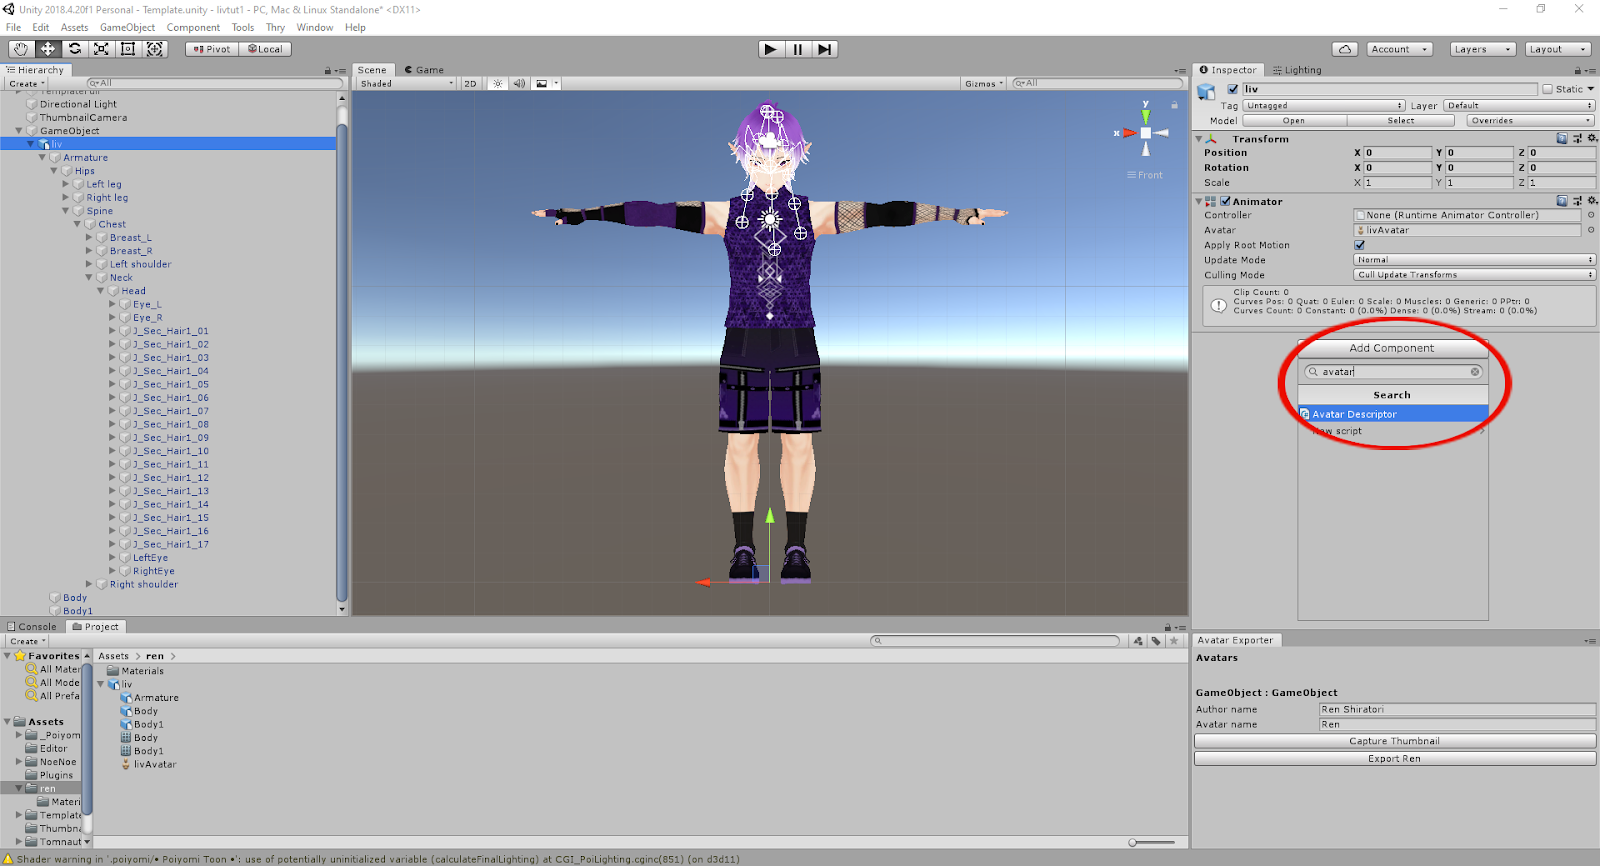Toggle the Local handle rotation button

click(265, 49)
